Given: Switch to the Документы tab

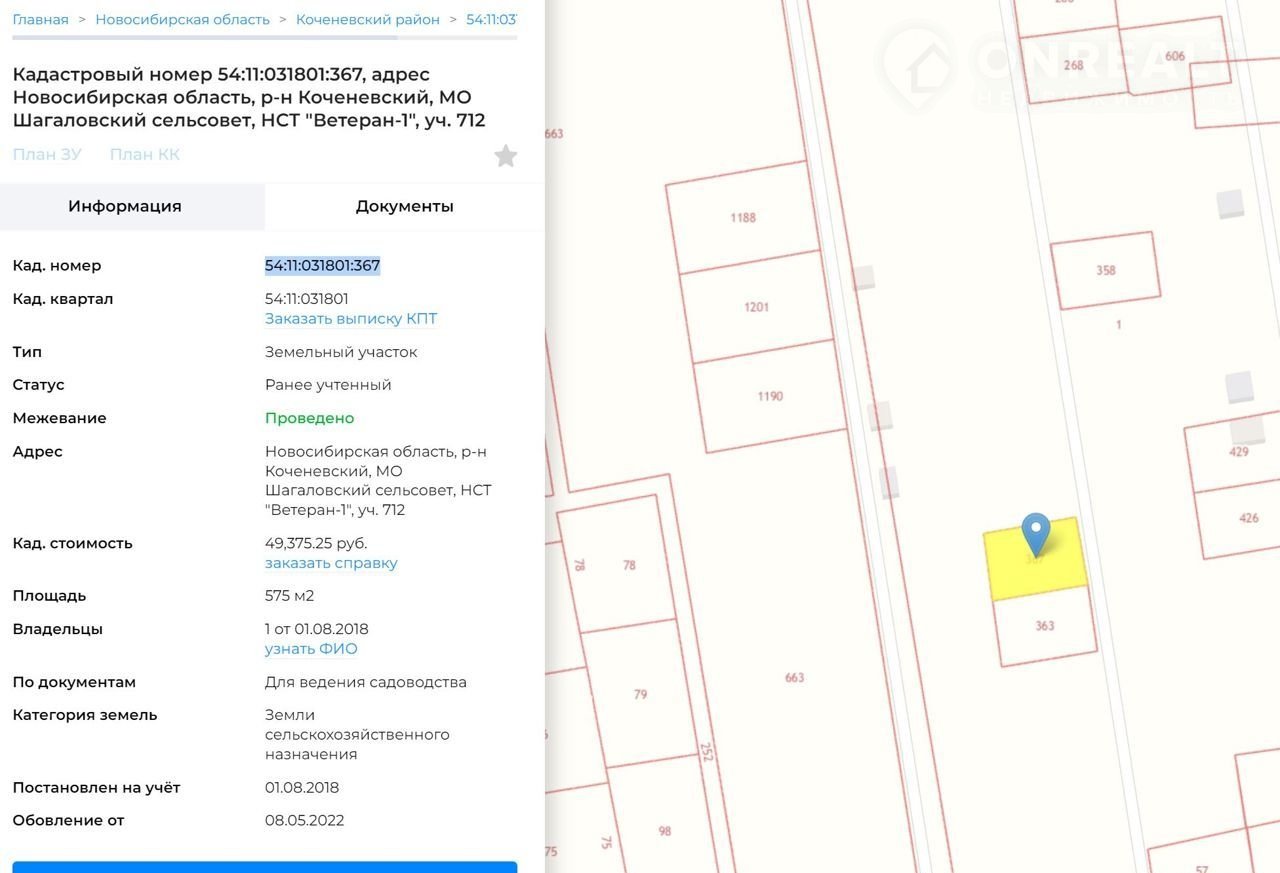Looking at the screenshot, I should (404, 206).
